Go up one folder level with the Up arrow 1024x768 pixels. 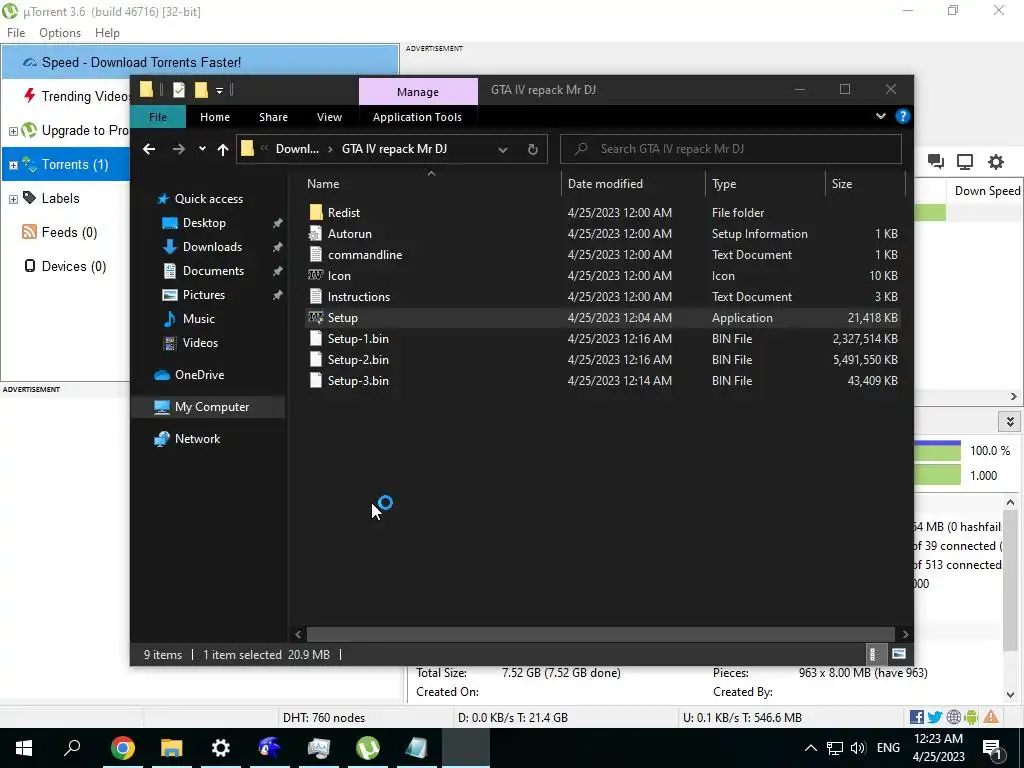click(223, 149)
